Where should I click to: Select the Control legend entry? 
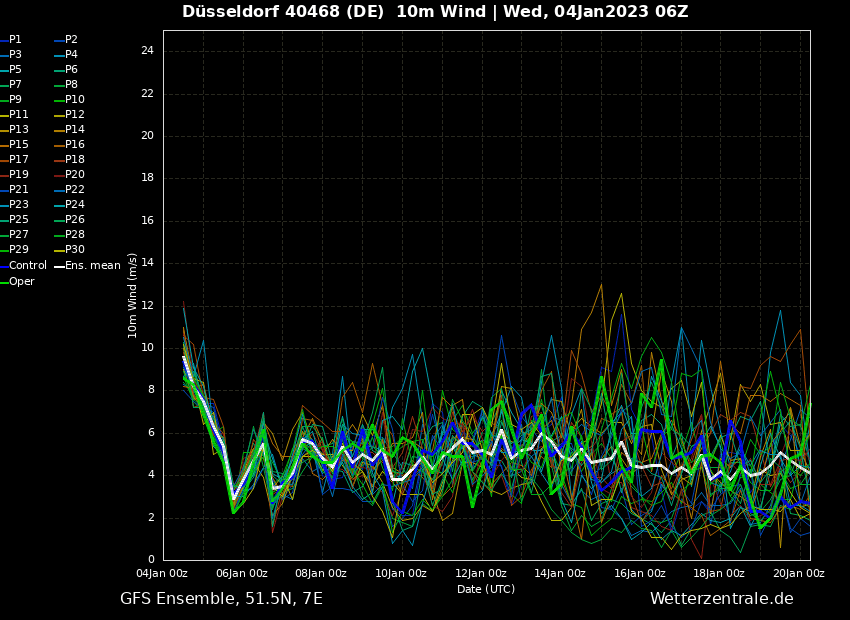click(x=27, y=266)
